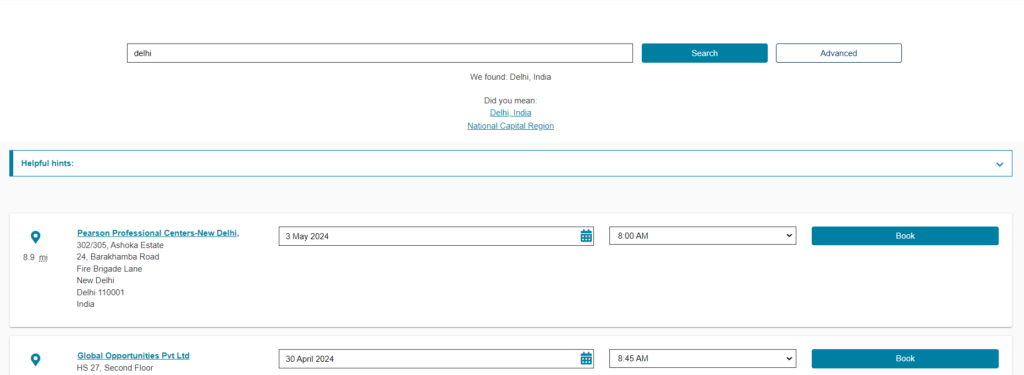Click the "8.9 mi" distance text
Viewport: 1024px width, 375px height.
pyautogui.click(x=35, y=257)
